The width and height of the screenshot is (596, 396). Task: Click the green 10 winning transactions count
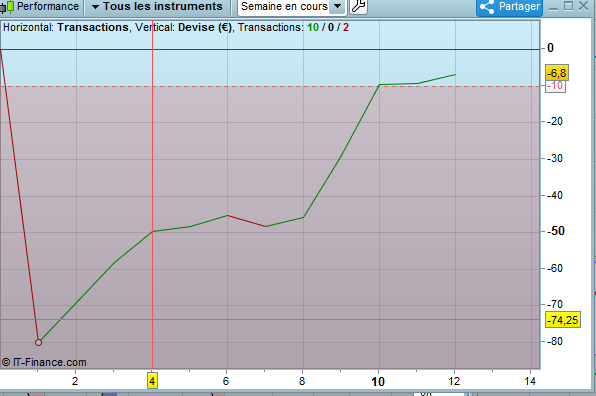pyautogui.click(x=313, y=27)
